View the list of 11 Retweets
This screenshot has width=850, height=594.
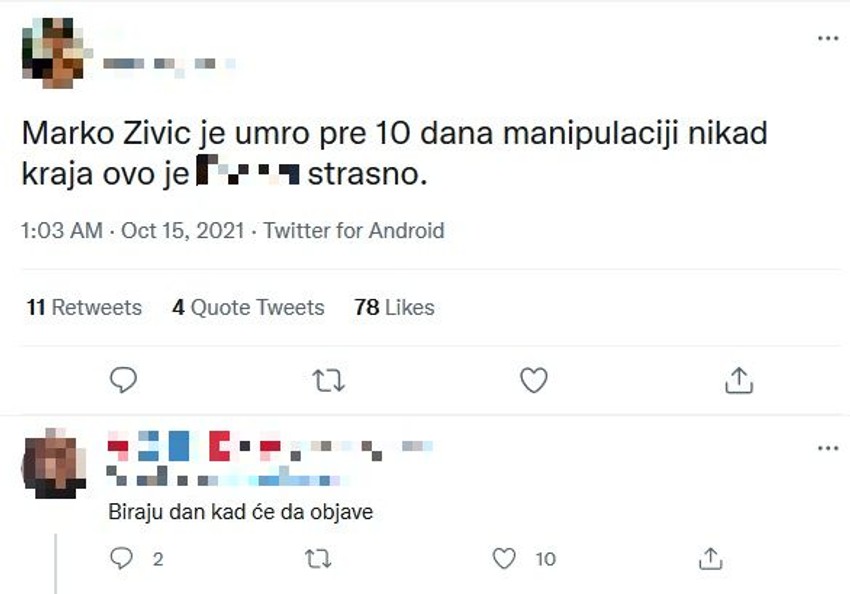click(x=84, y=308)
